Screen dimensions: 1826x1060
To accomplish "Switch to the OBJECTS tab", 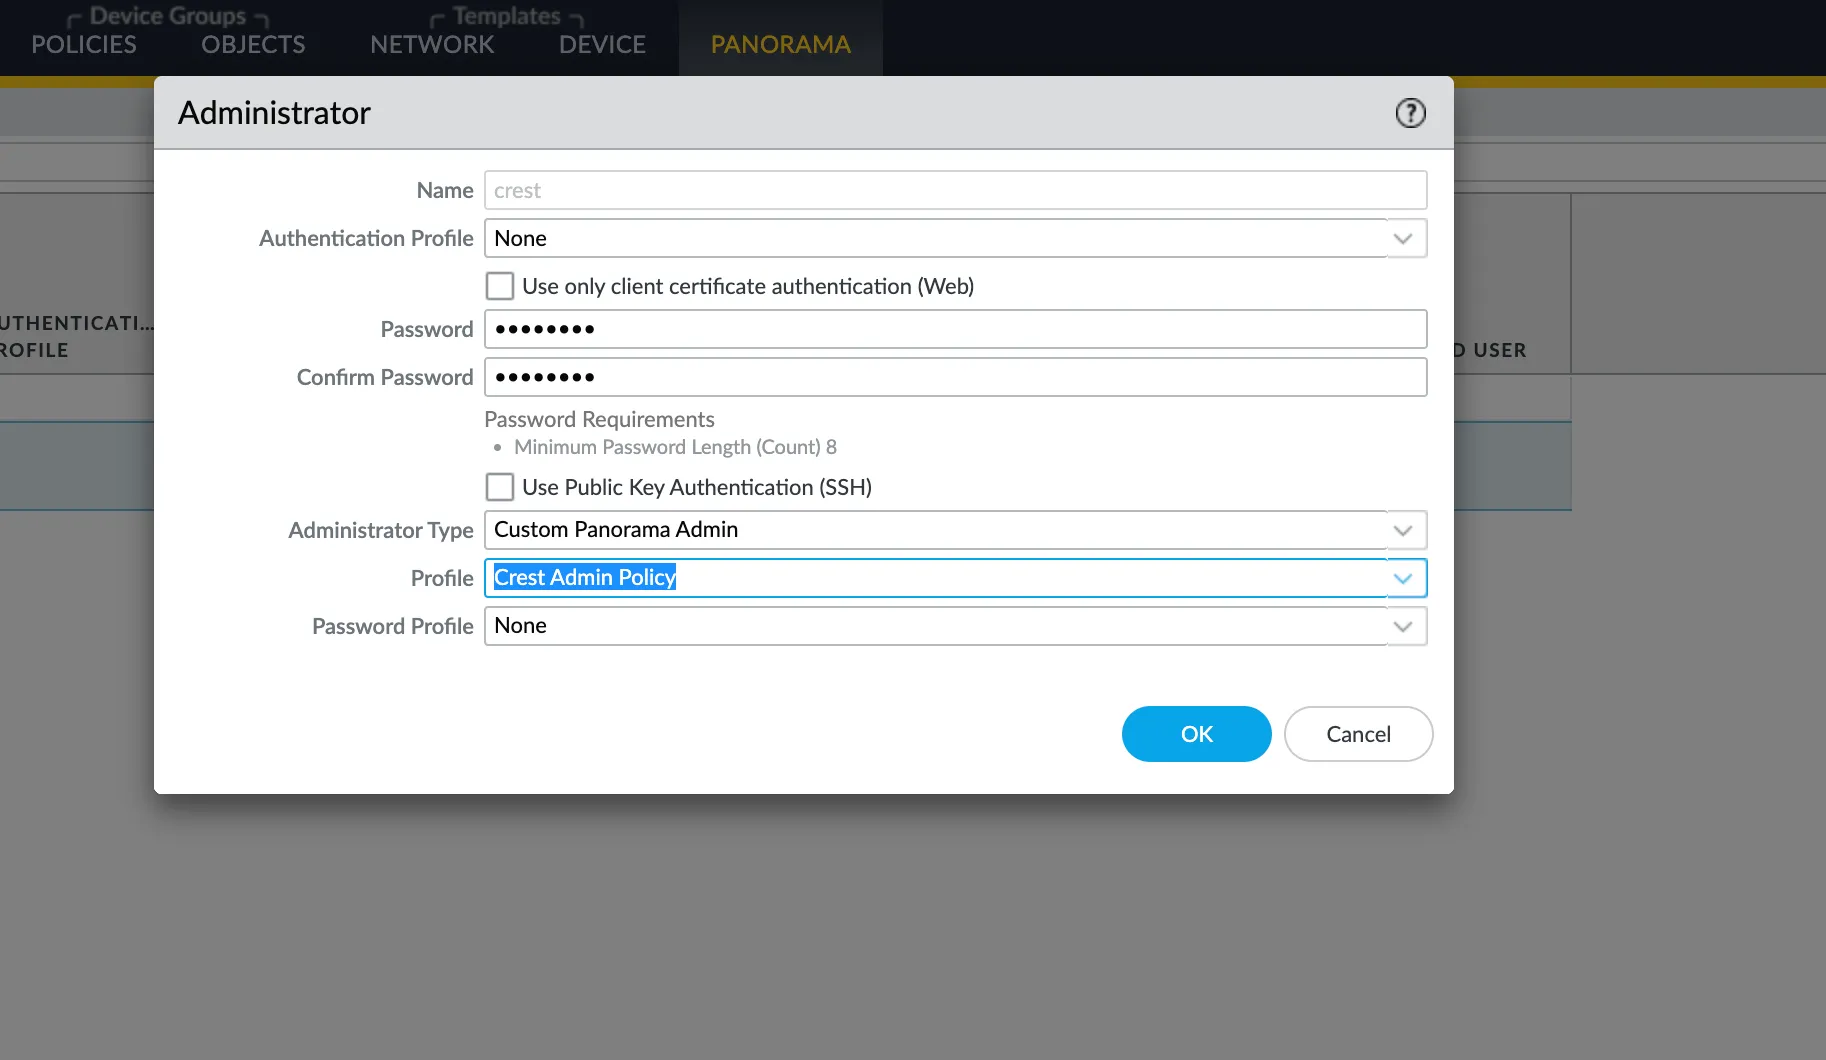I will tap(253, 44).
